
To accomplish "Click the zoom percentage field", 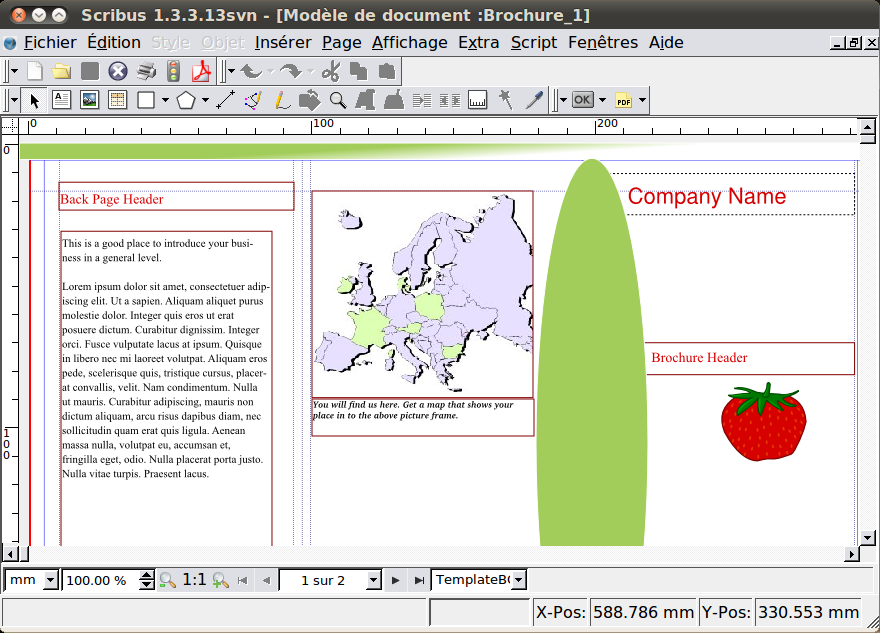I will tap(100, 580).
